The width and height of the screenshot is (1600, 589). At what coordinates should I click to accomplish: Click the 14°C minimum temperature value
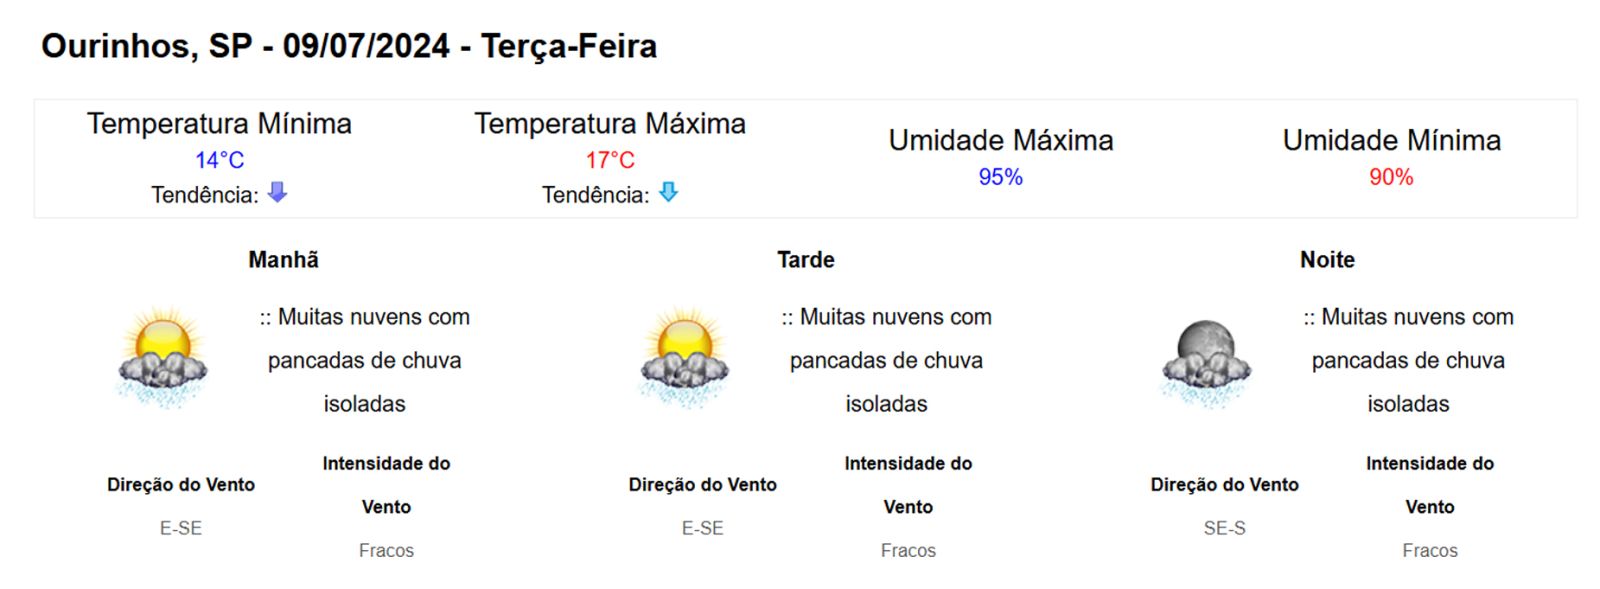pyautogui.click(x=219, y=160)
